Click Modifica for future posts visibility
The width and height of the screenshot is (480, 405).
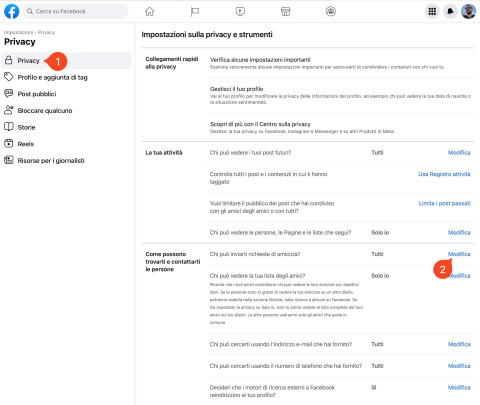459,153
